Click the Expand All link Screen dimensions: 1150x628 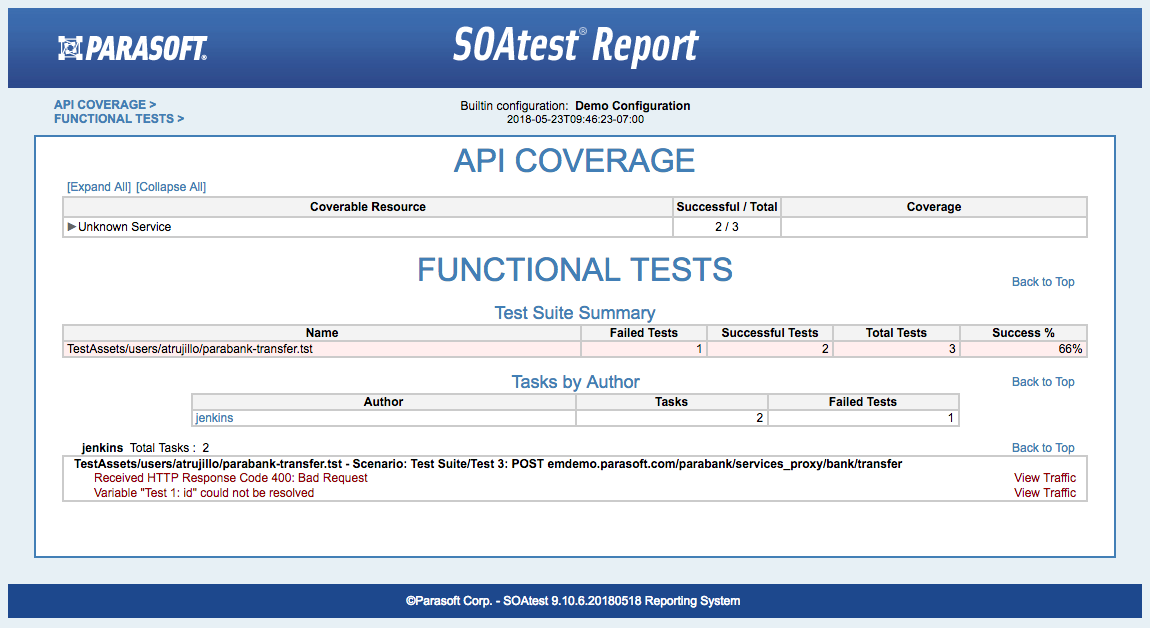tap(99, 187)
